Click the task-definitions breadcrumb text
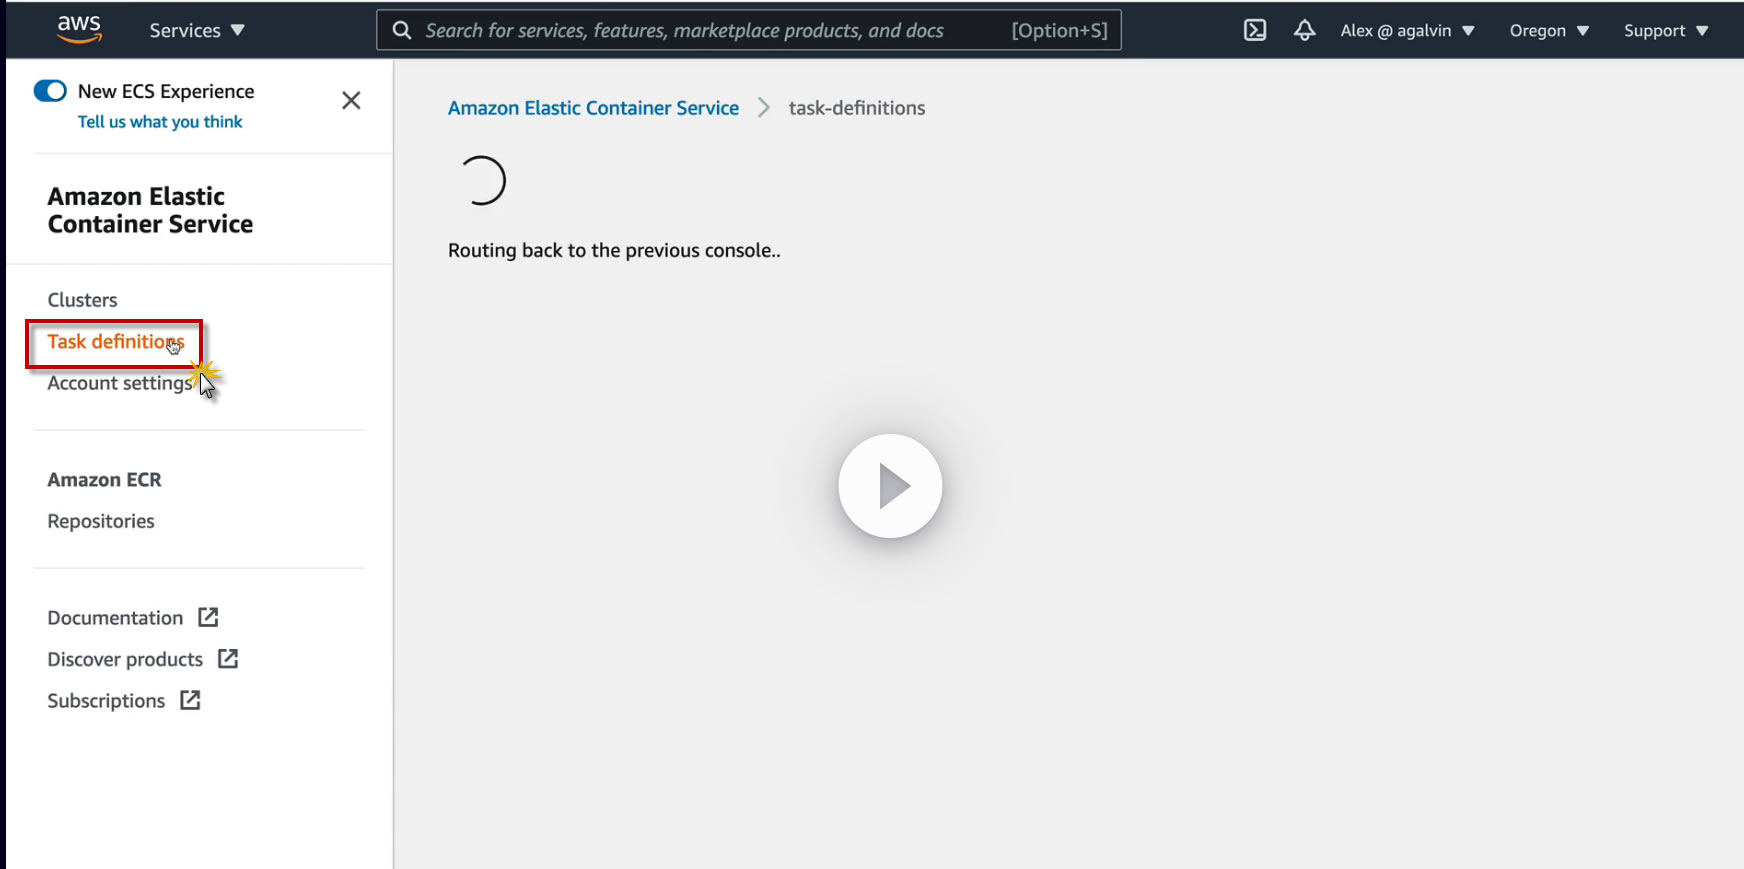The image size is (1744, 869). pos(857,108)
